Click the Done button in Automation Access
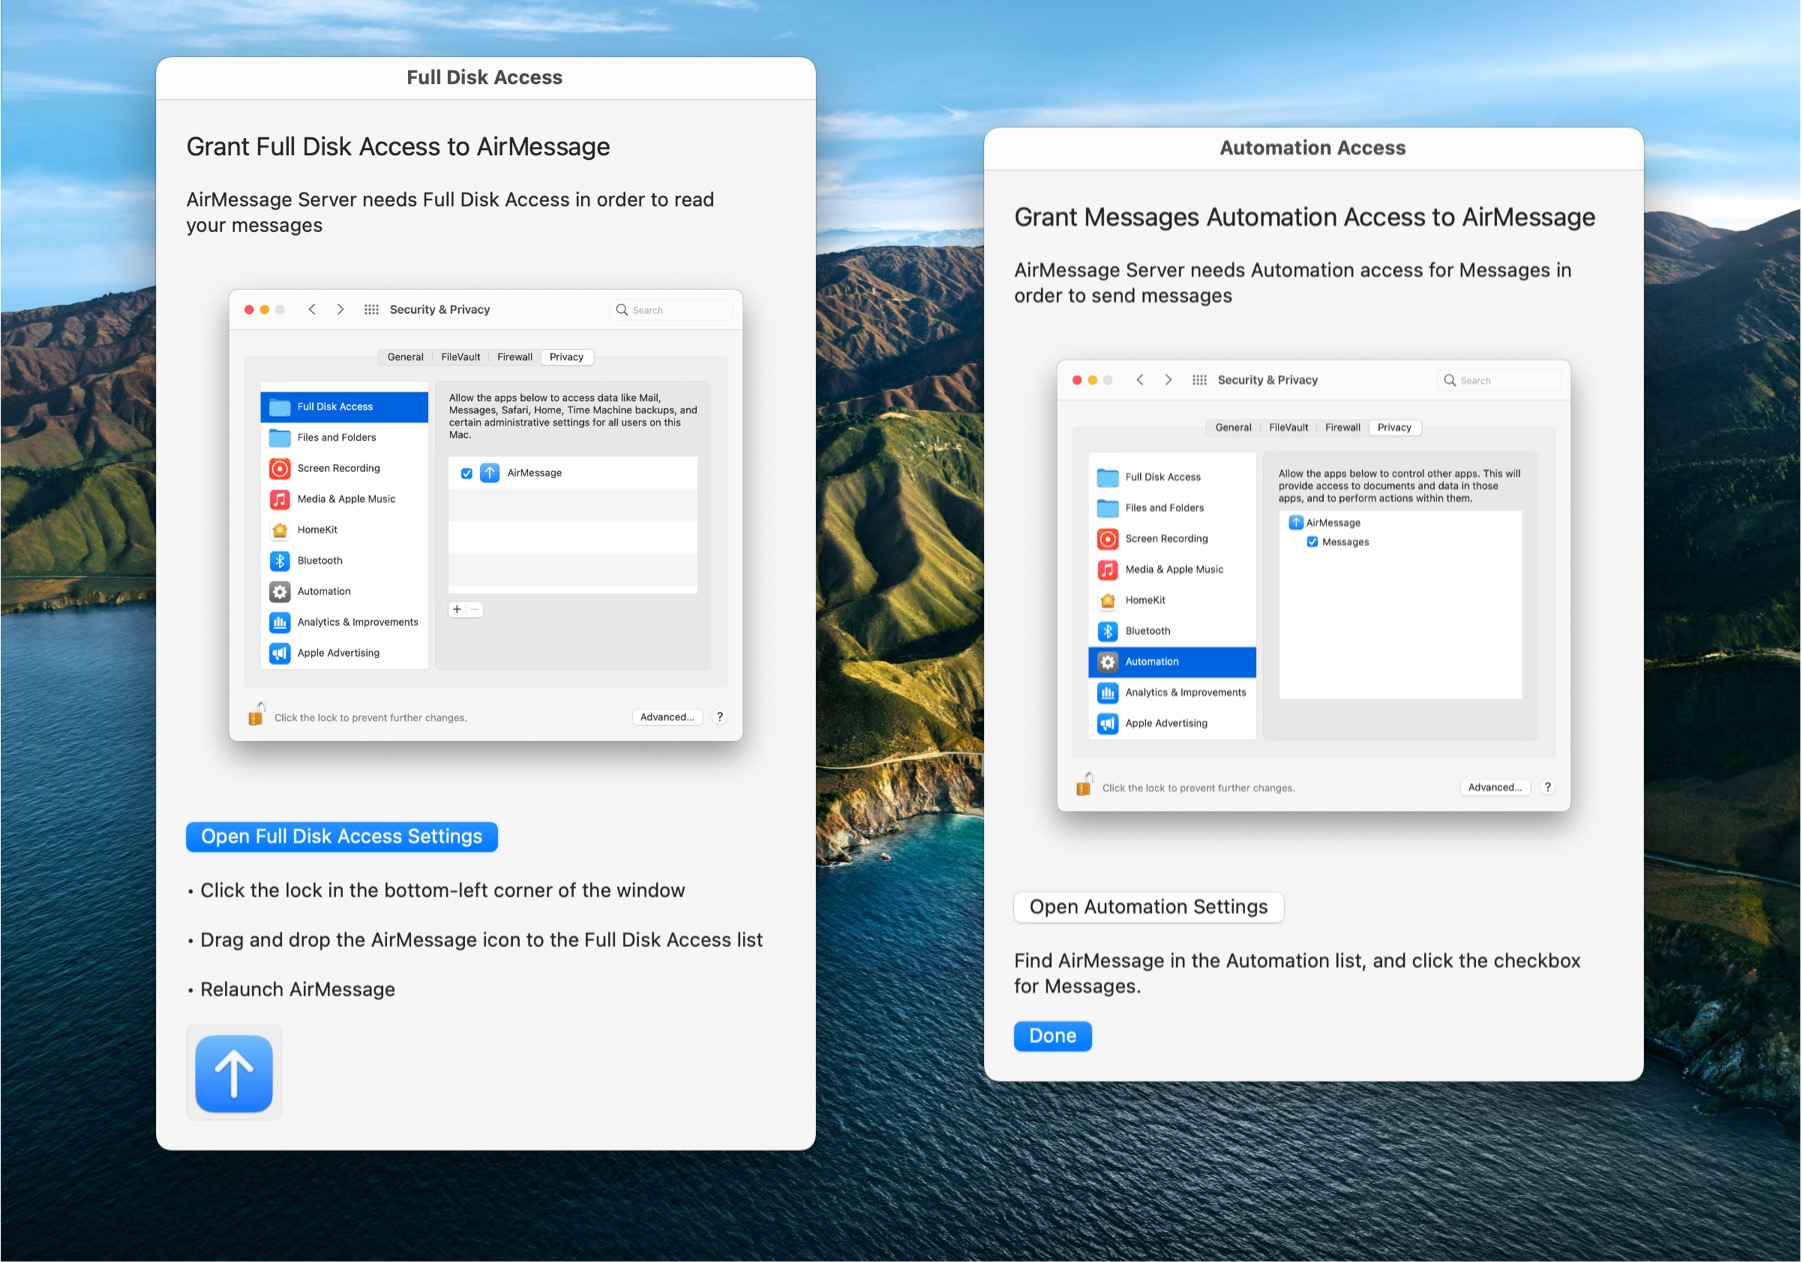 pyautogui.click(x=1053, y=1036)
